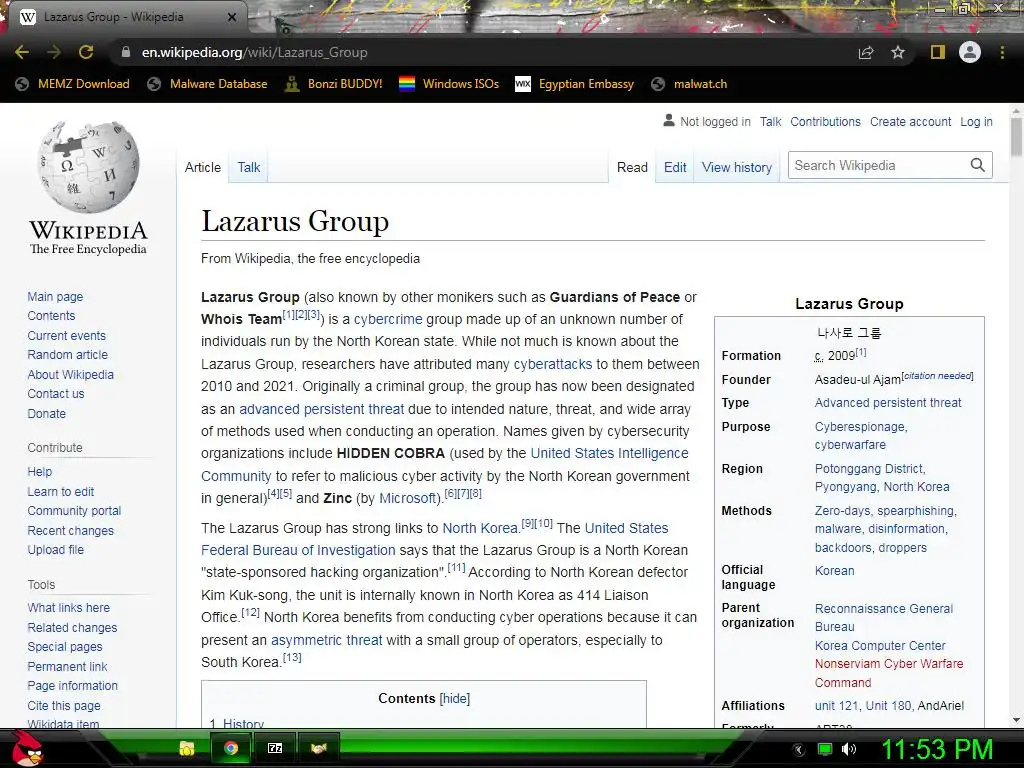Click the Donate sidebar link

click(46, 413)
